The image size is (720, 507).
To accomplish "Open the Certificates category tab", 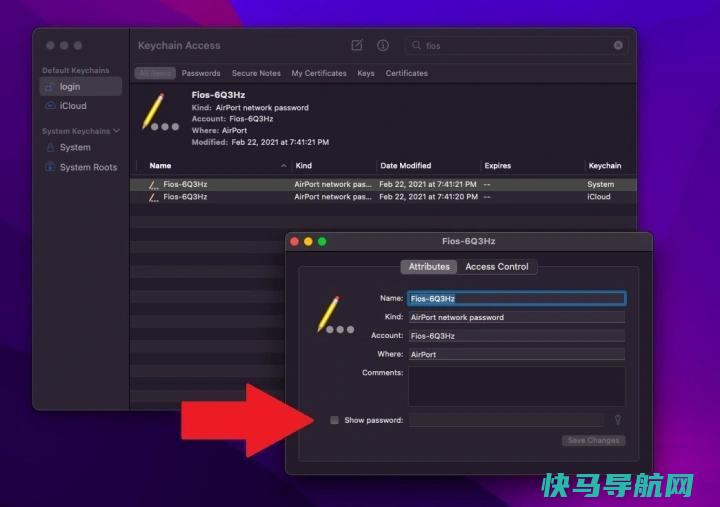I will pos(407,73).
